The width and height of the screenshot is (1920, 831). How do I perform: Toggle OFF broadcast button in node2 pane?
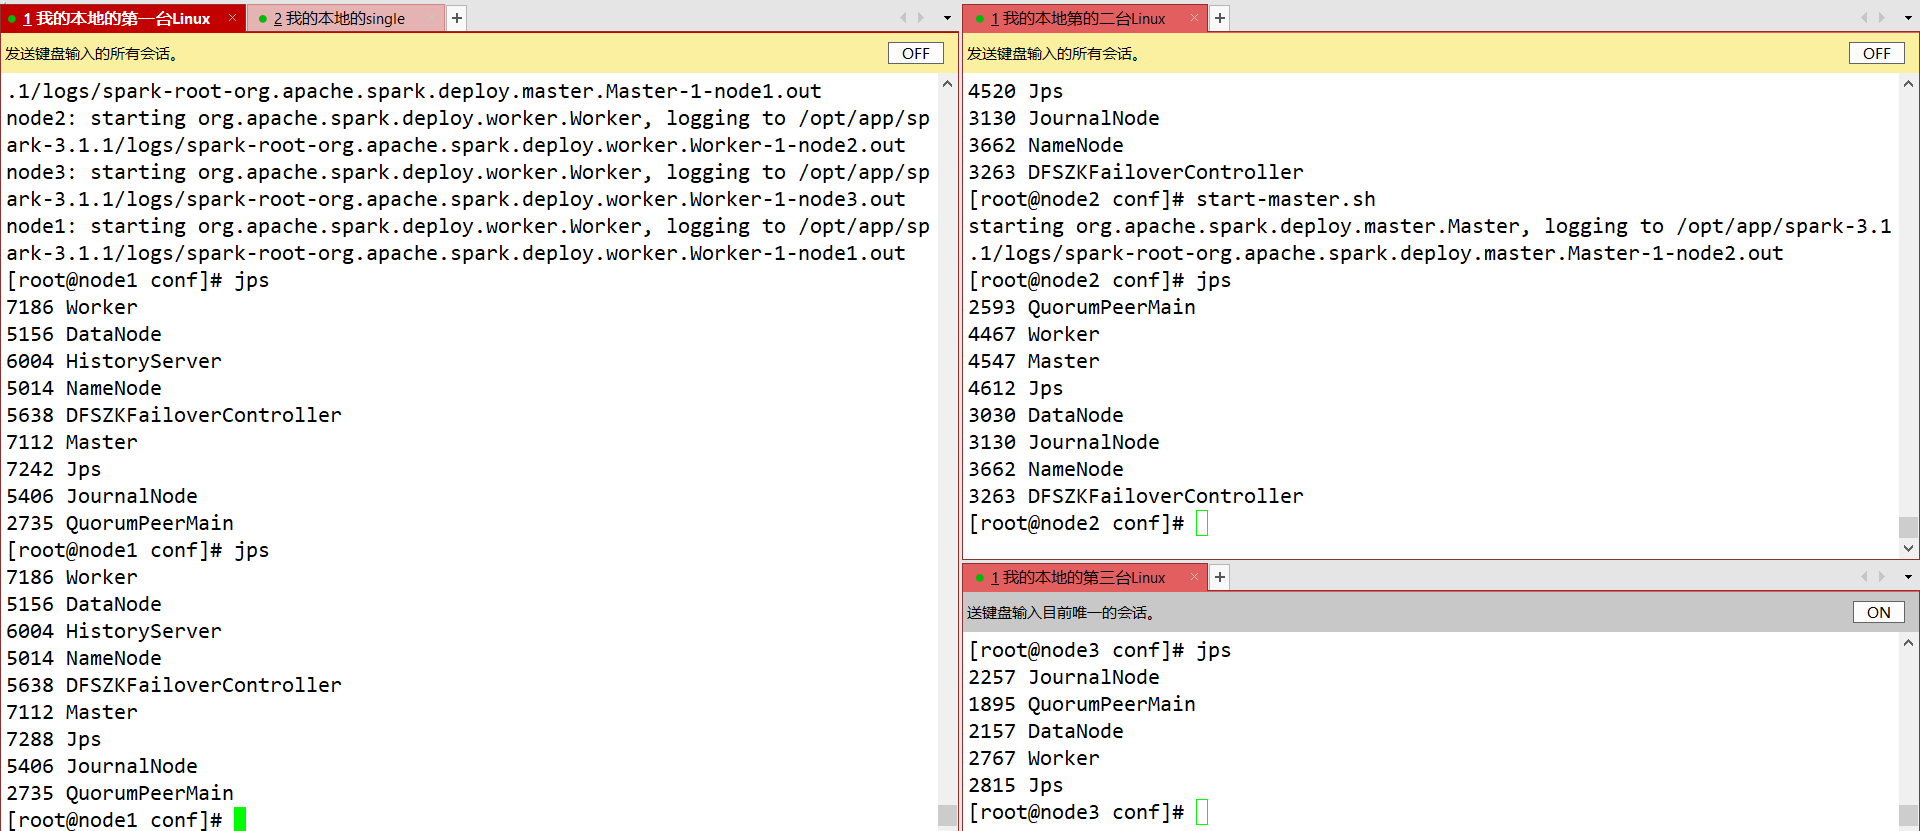point(1877,53)
